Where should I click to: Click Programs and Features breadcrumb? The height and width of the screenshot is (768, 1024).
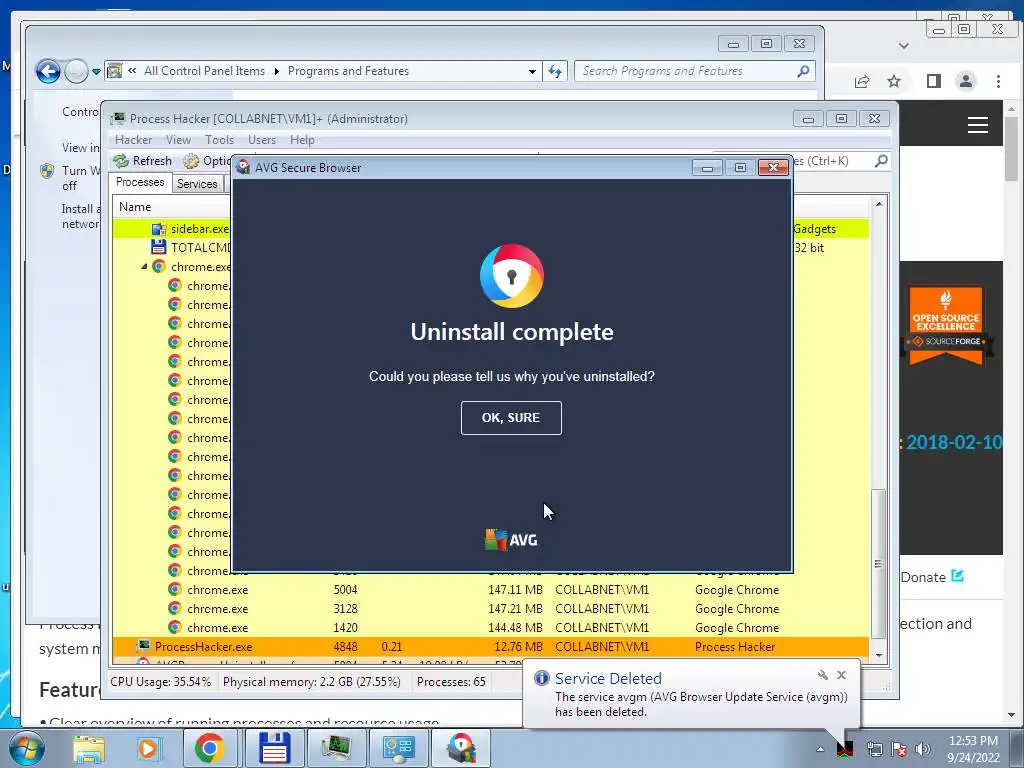pyautogui.click(x=348, y=71)
